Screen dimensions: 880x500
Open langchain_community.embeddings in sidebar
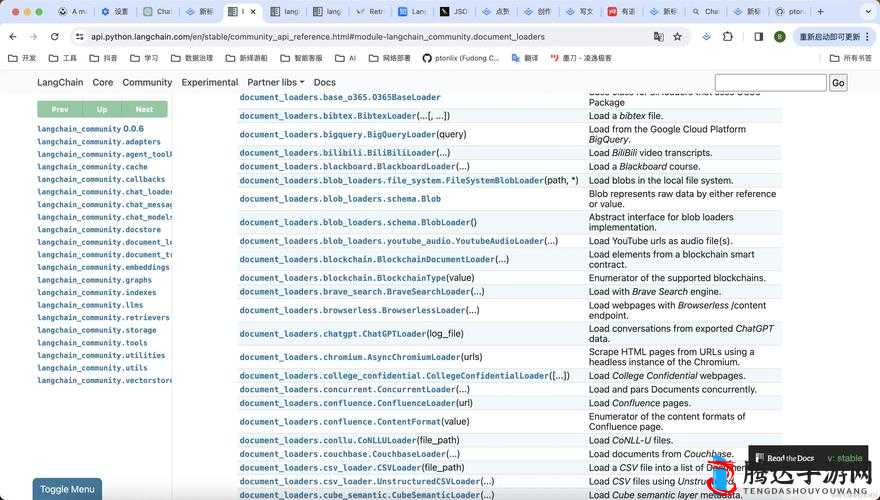[103, 267]
